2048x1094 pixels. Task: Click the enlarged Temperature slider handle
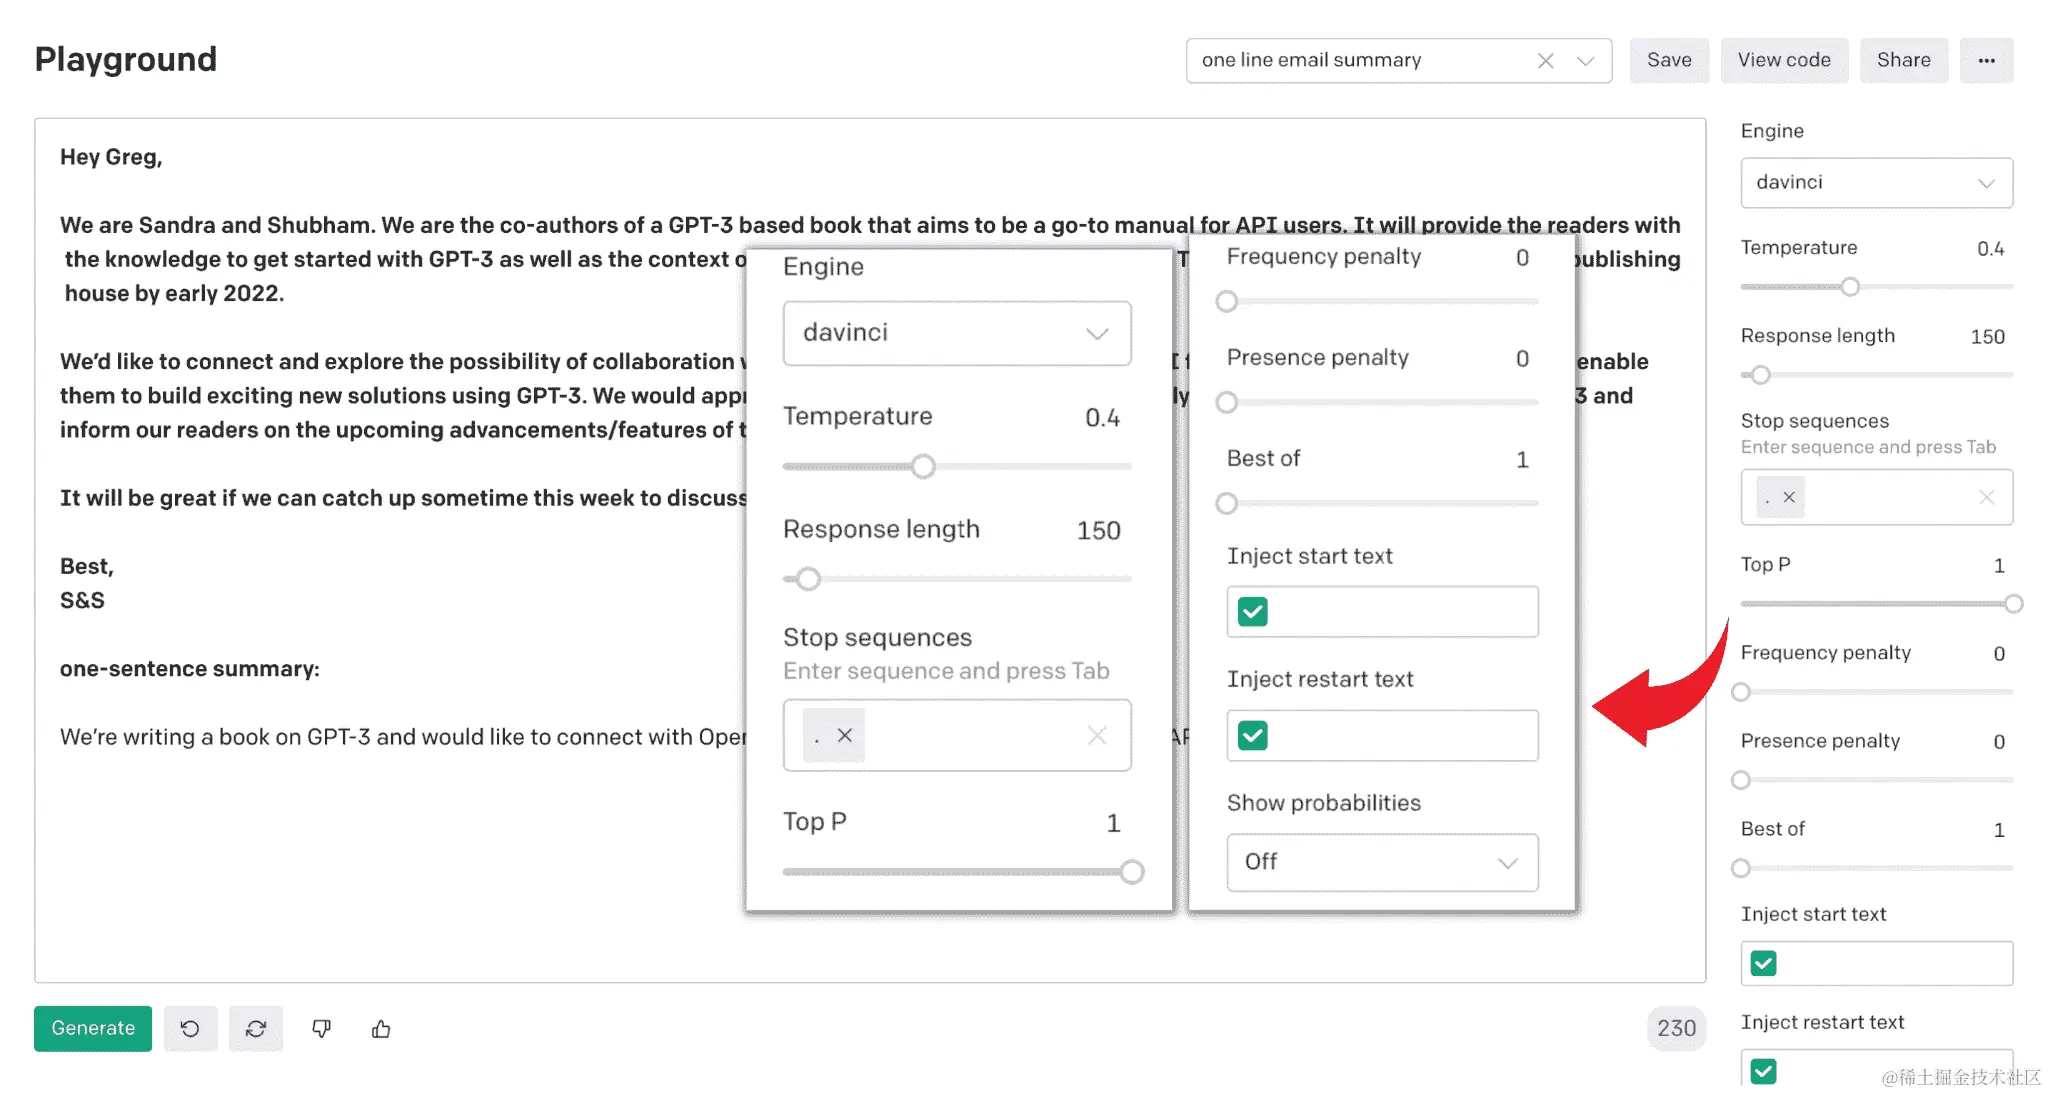click(x=923, y=466)
